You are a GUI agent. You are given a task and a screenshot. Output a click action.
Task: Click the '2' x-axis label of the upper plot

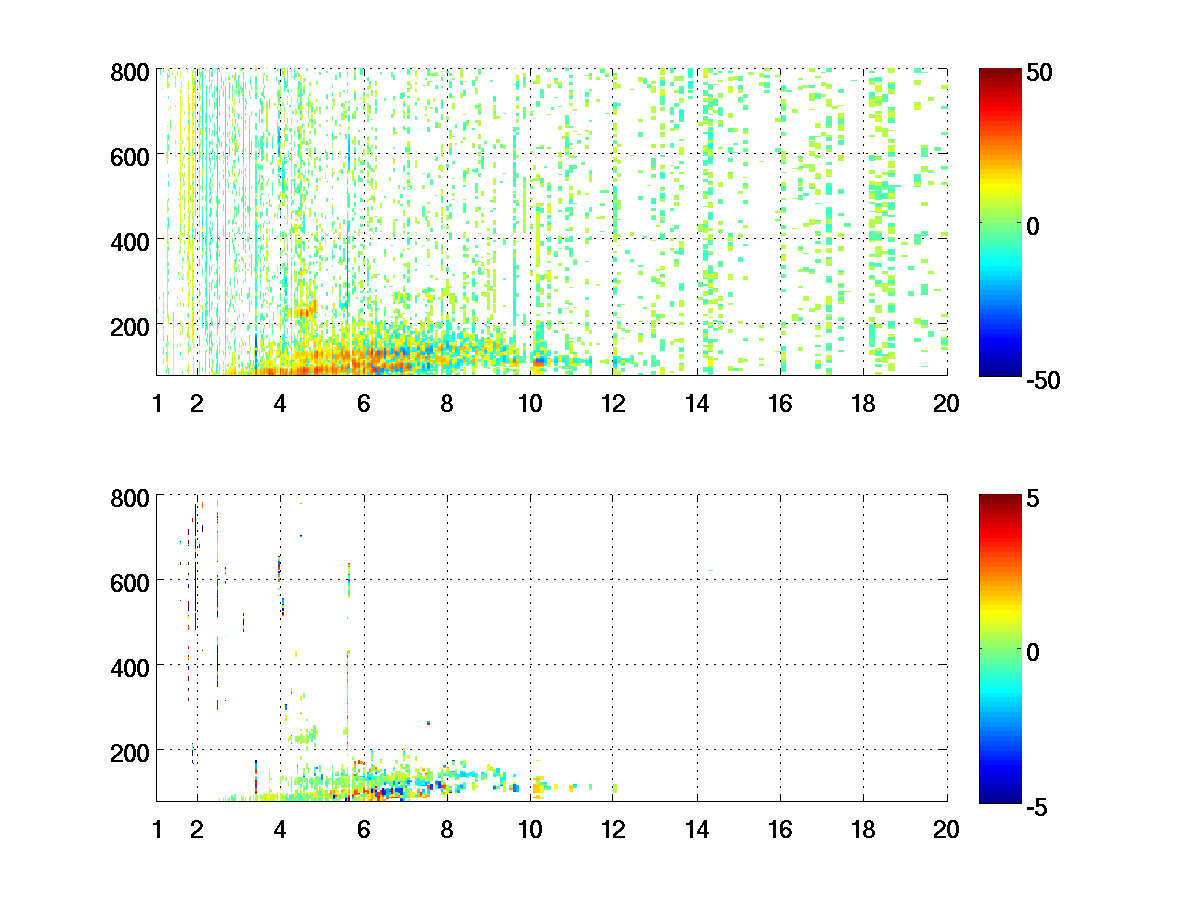197,403
